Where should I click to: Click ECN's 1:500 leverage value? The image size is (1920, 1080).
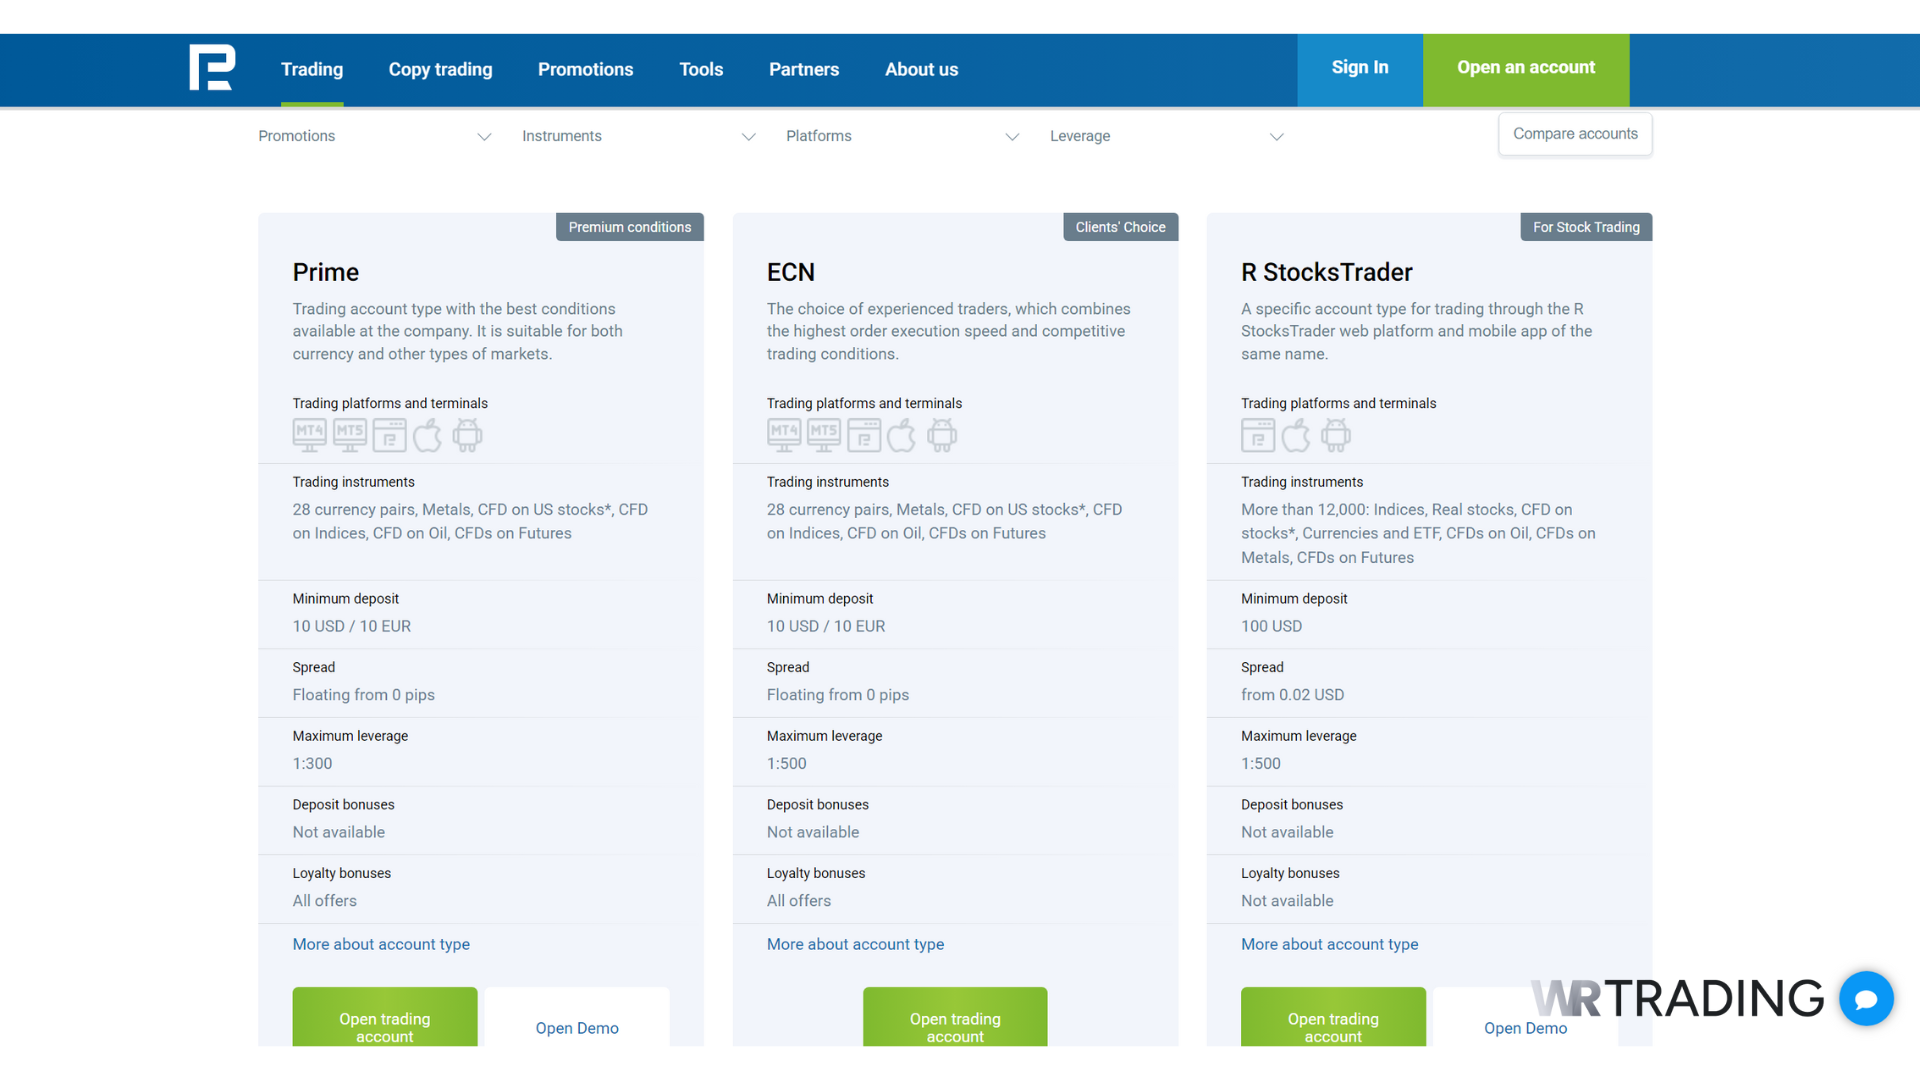786,763
